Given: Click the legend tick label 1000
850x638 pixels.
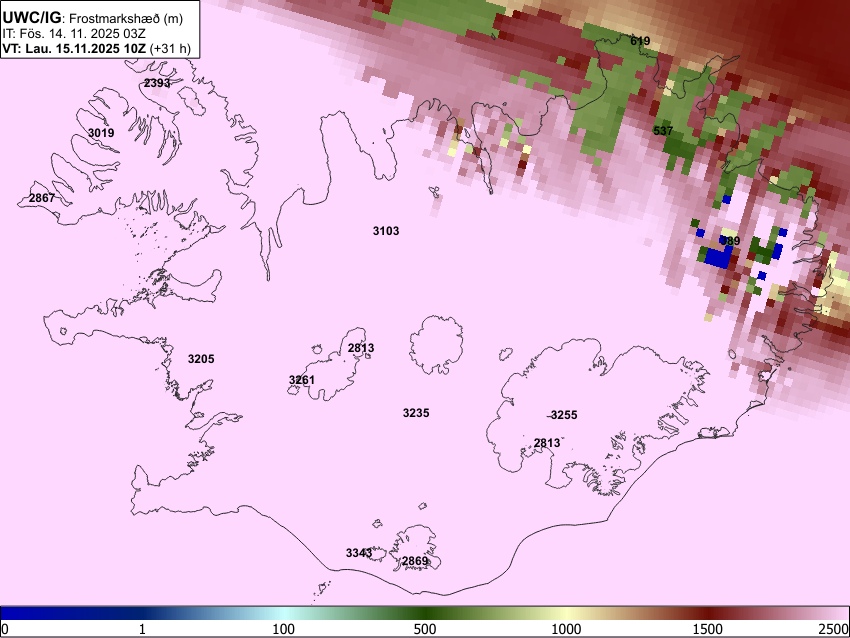Looking at the screenshot, I should [566, 629].
